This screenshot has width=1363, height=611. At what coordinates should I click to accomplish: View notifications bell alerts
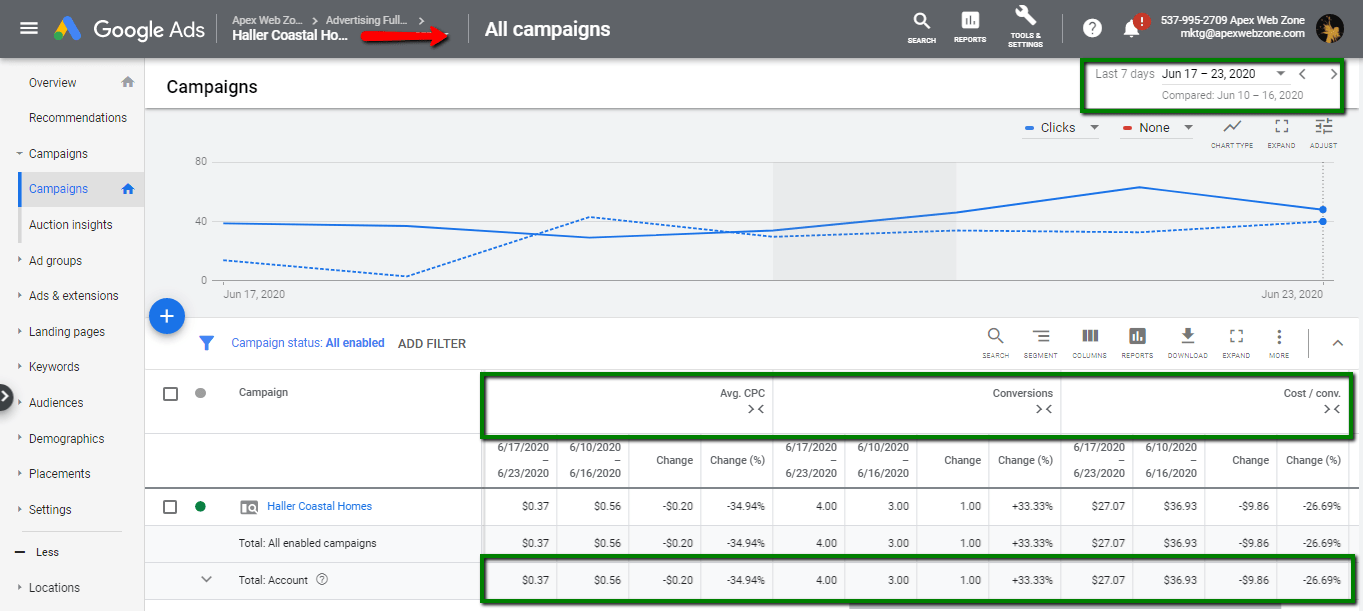point(1132,28)
